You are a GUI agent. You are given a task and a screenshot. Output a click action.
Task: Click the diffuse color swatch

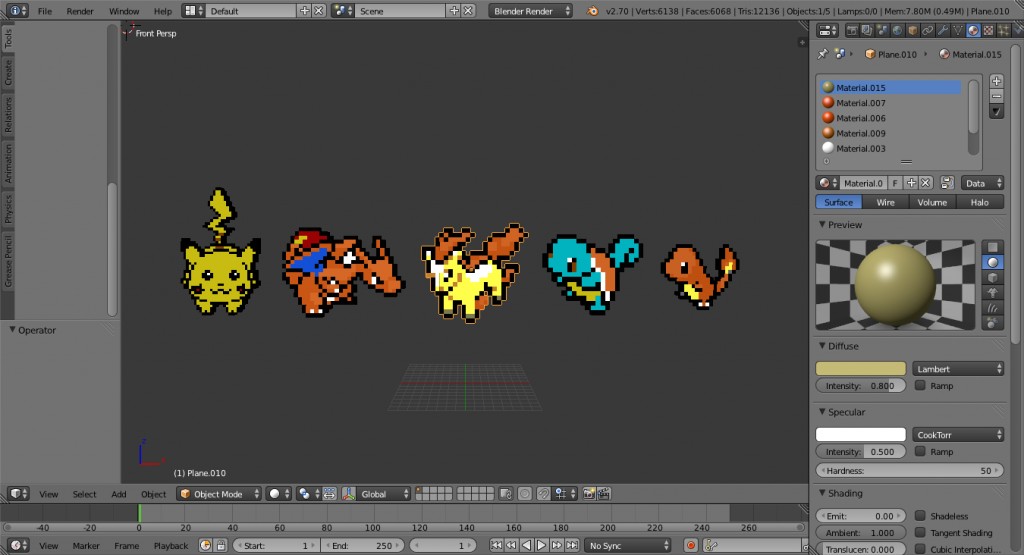pyautogui.click(x=861, y=369)
